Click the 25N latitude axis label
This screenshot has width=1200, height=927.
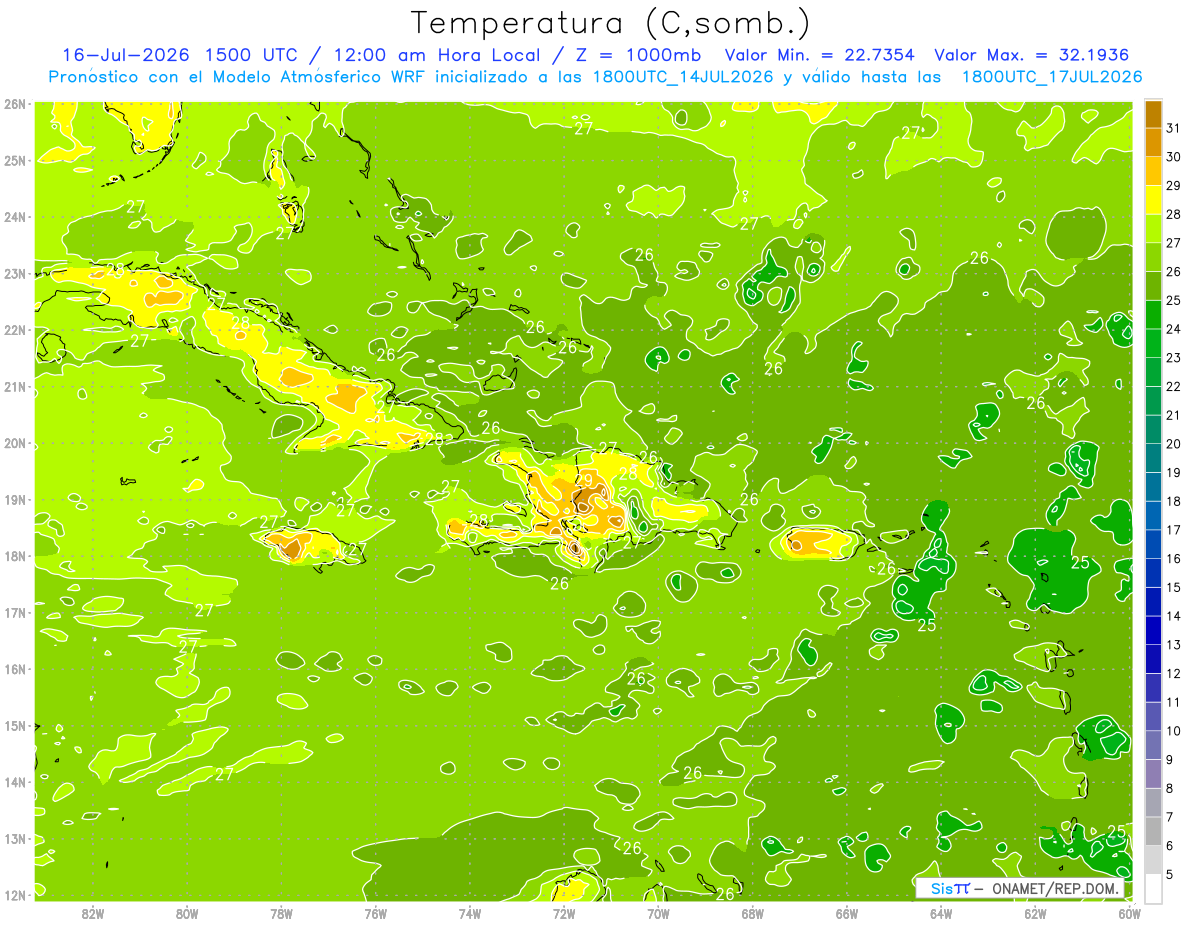tap(15, 160)
